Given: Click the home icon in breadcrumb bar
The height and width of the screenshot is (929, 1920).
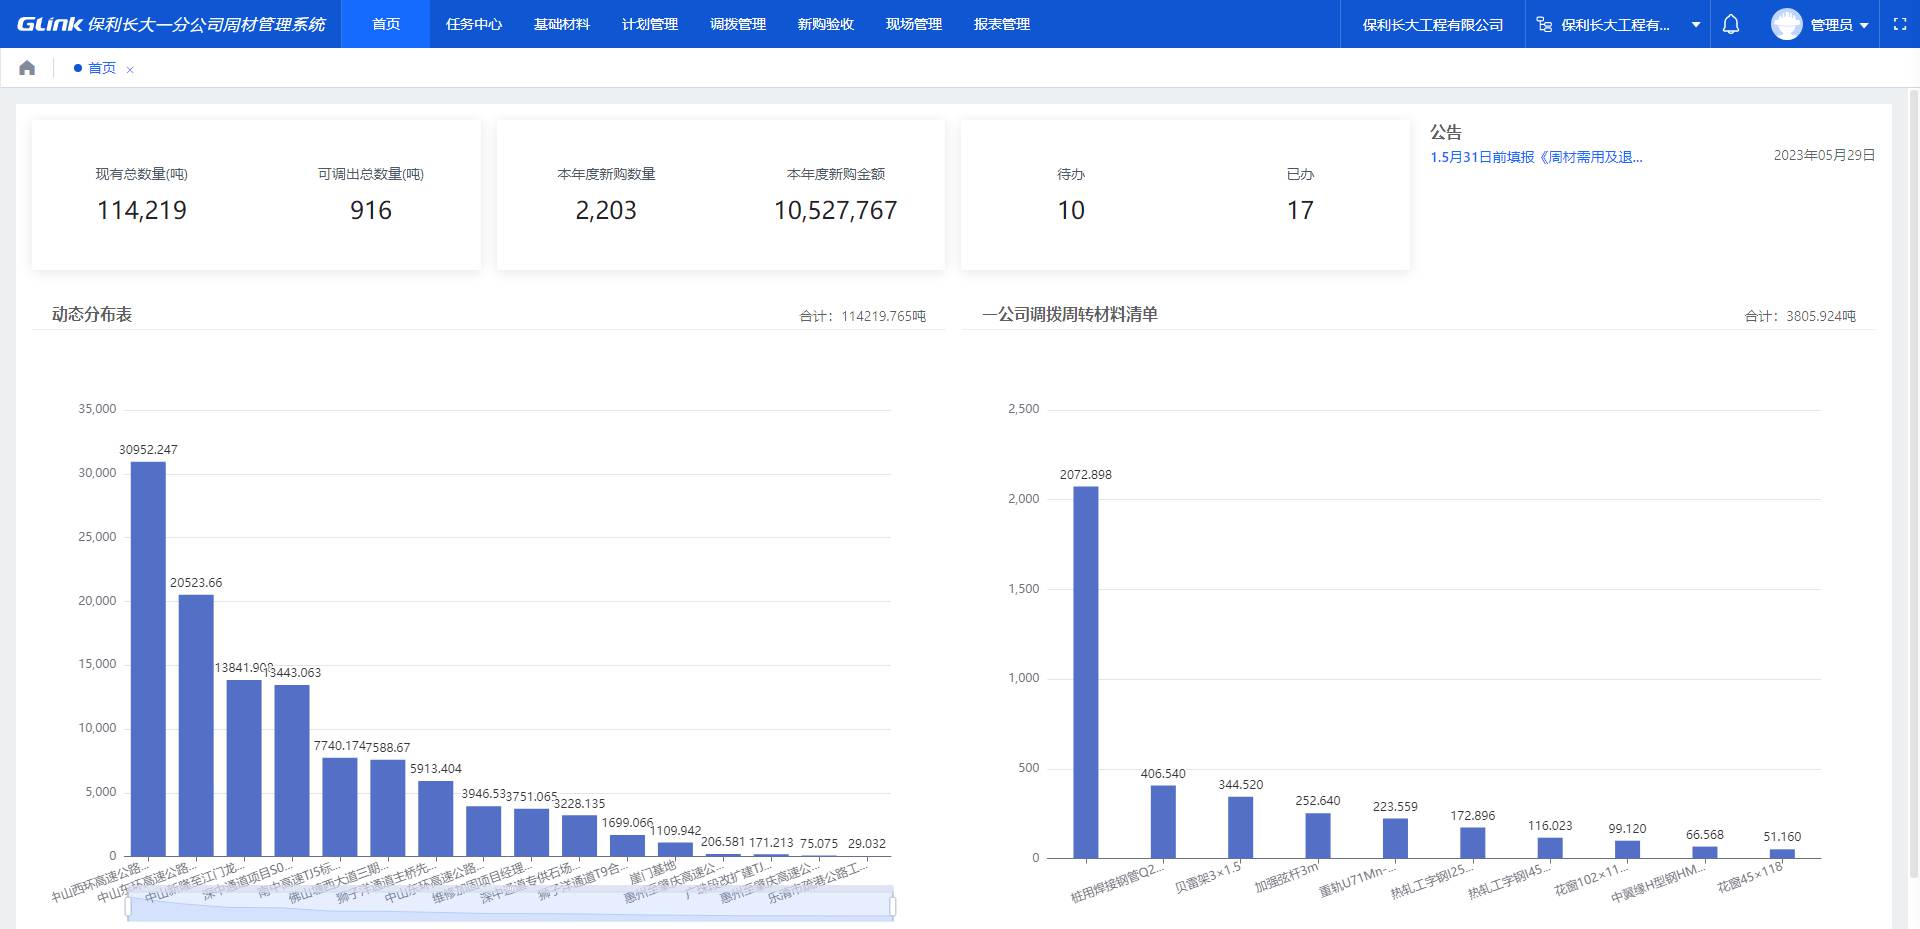Looking at the screenshot, I should point(27,68).
